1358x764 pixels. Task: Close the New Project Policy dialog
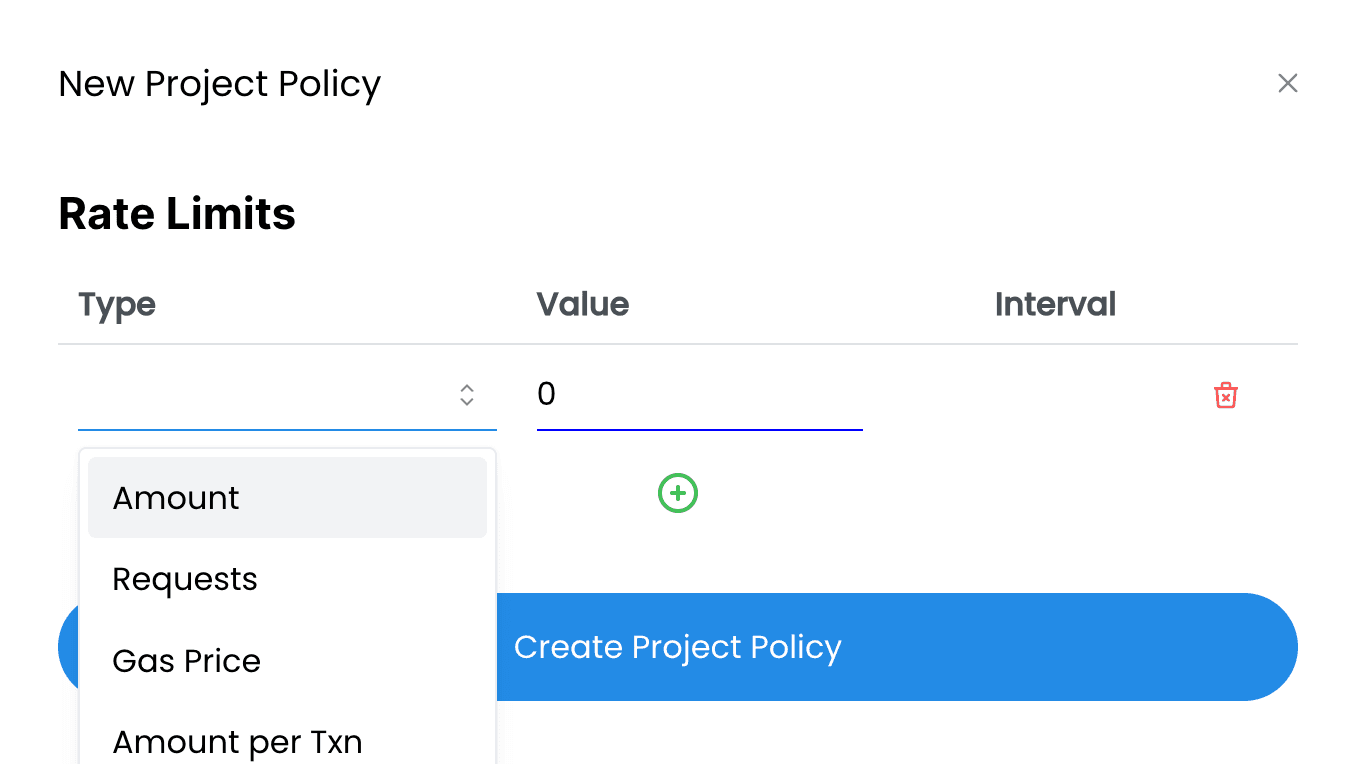pos(1287,83)
